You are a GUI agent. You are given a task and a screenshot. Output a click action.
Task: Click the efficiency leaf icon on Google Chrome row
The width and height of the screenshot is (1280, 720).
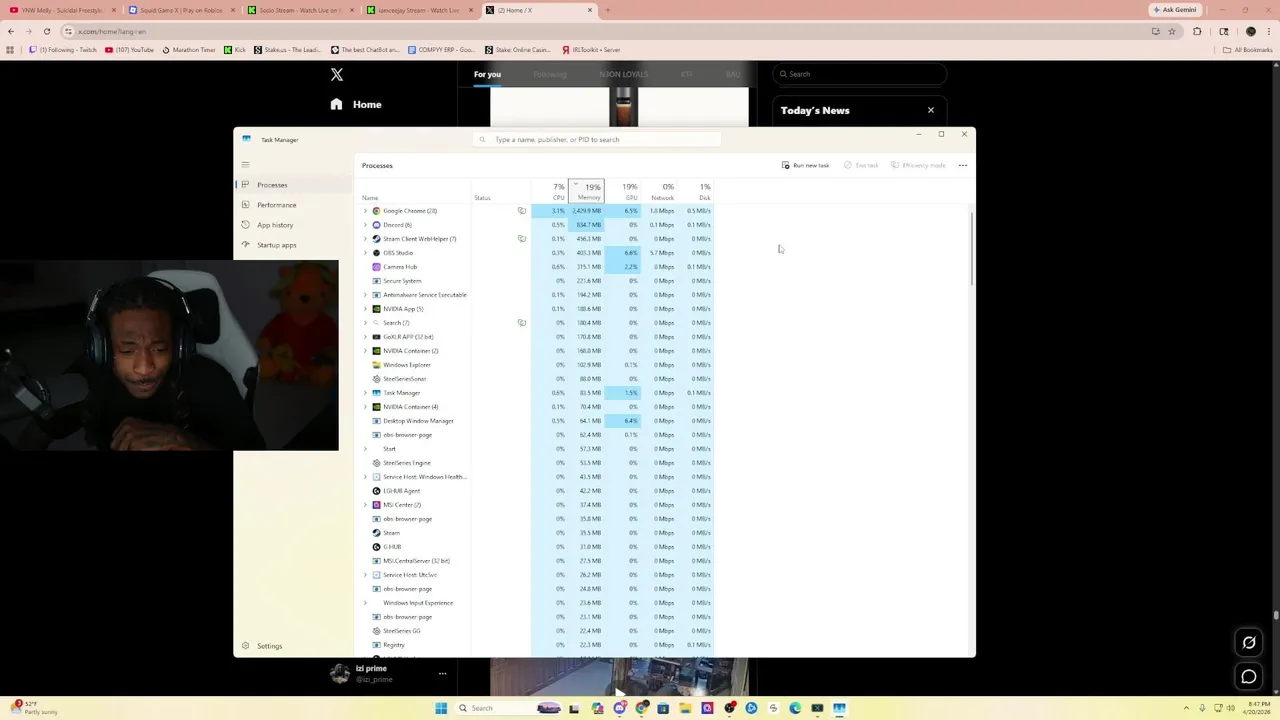521,211
